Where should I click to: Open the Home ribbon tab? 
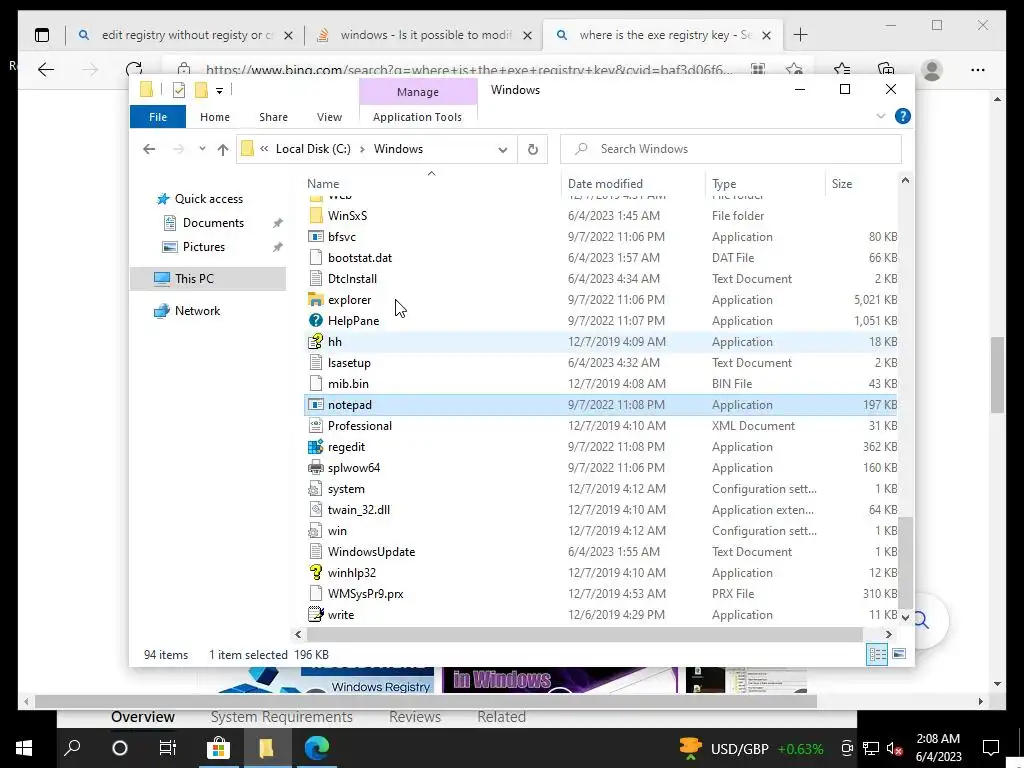point(215,117)
